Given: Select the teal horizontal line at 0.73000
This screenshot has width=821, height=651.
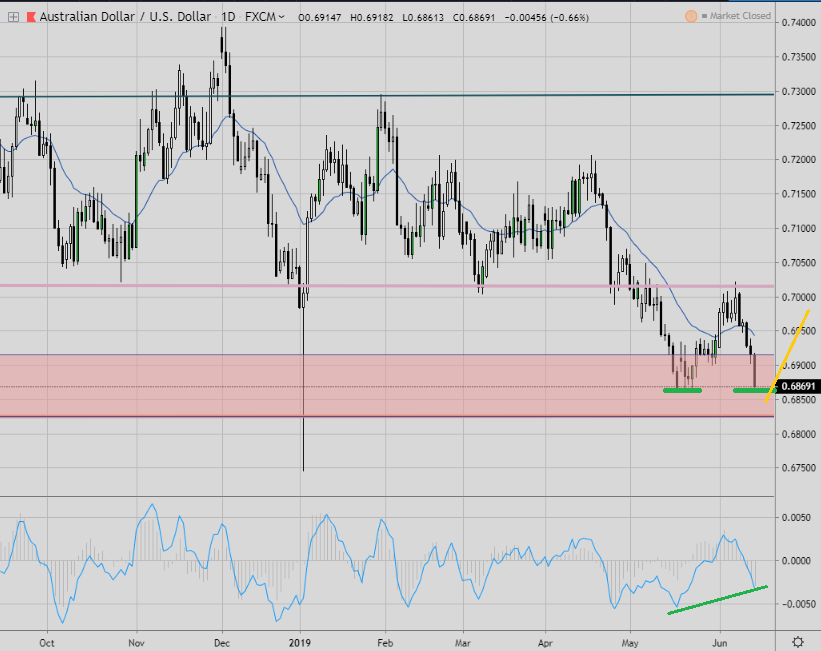Looking at the screenshot, I should tap(387, 95).
